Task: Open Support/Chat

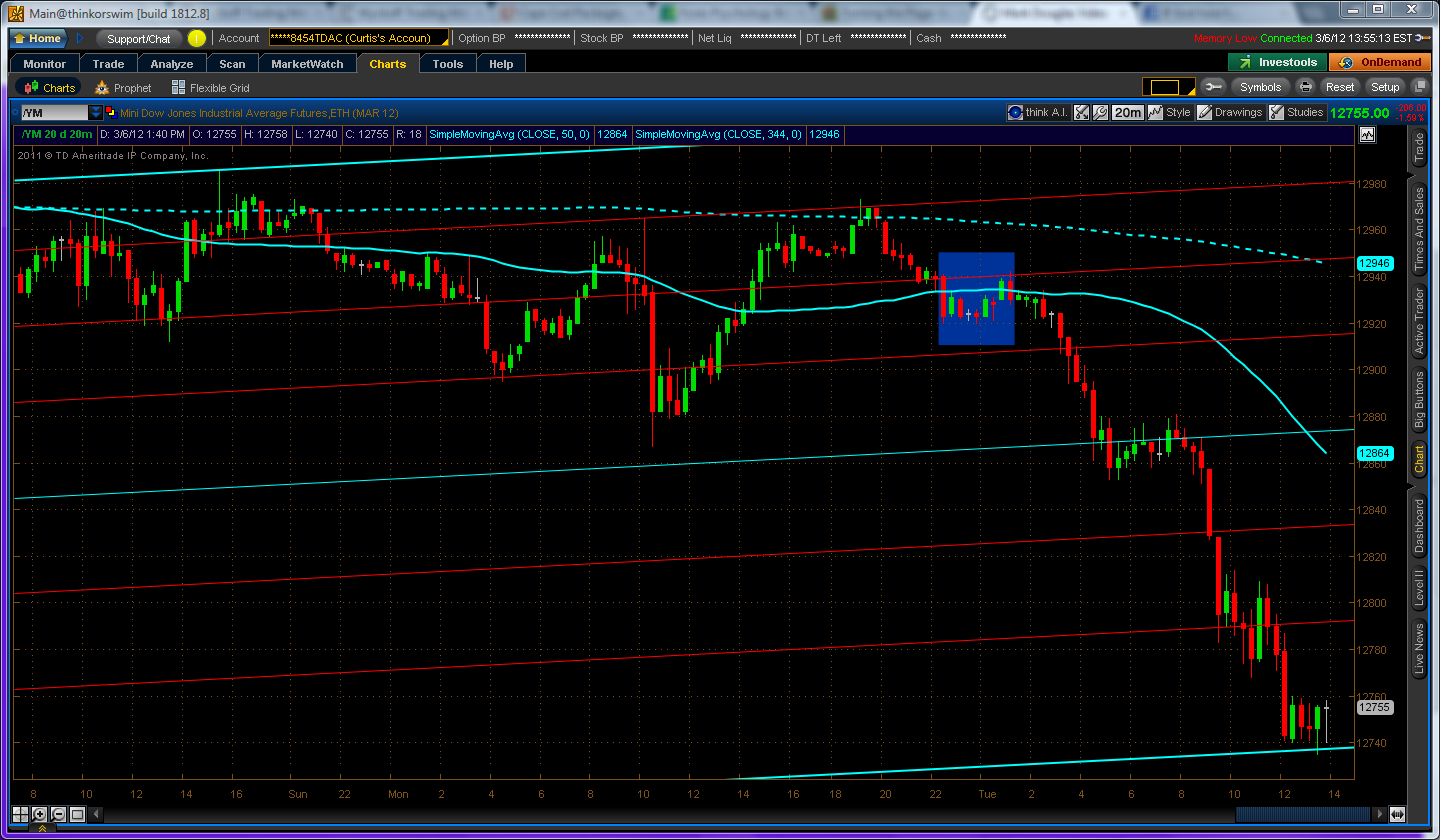Action: click(x=139, y=38)
